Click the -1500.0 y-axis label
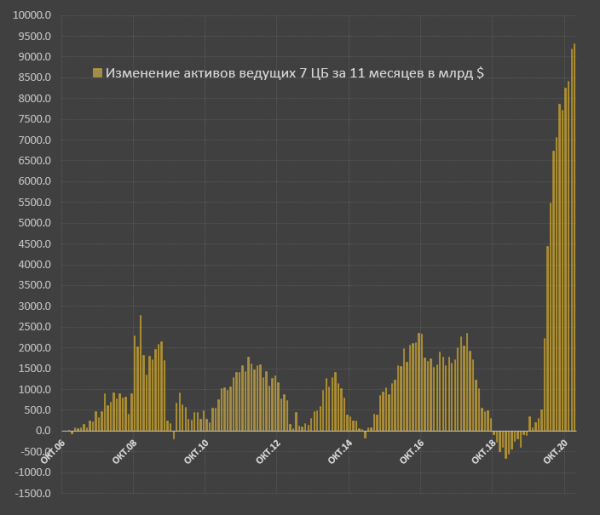The image size is (600, 515). tap(33, 494)
